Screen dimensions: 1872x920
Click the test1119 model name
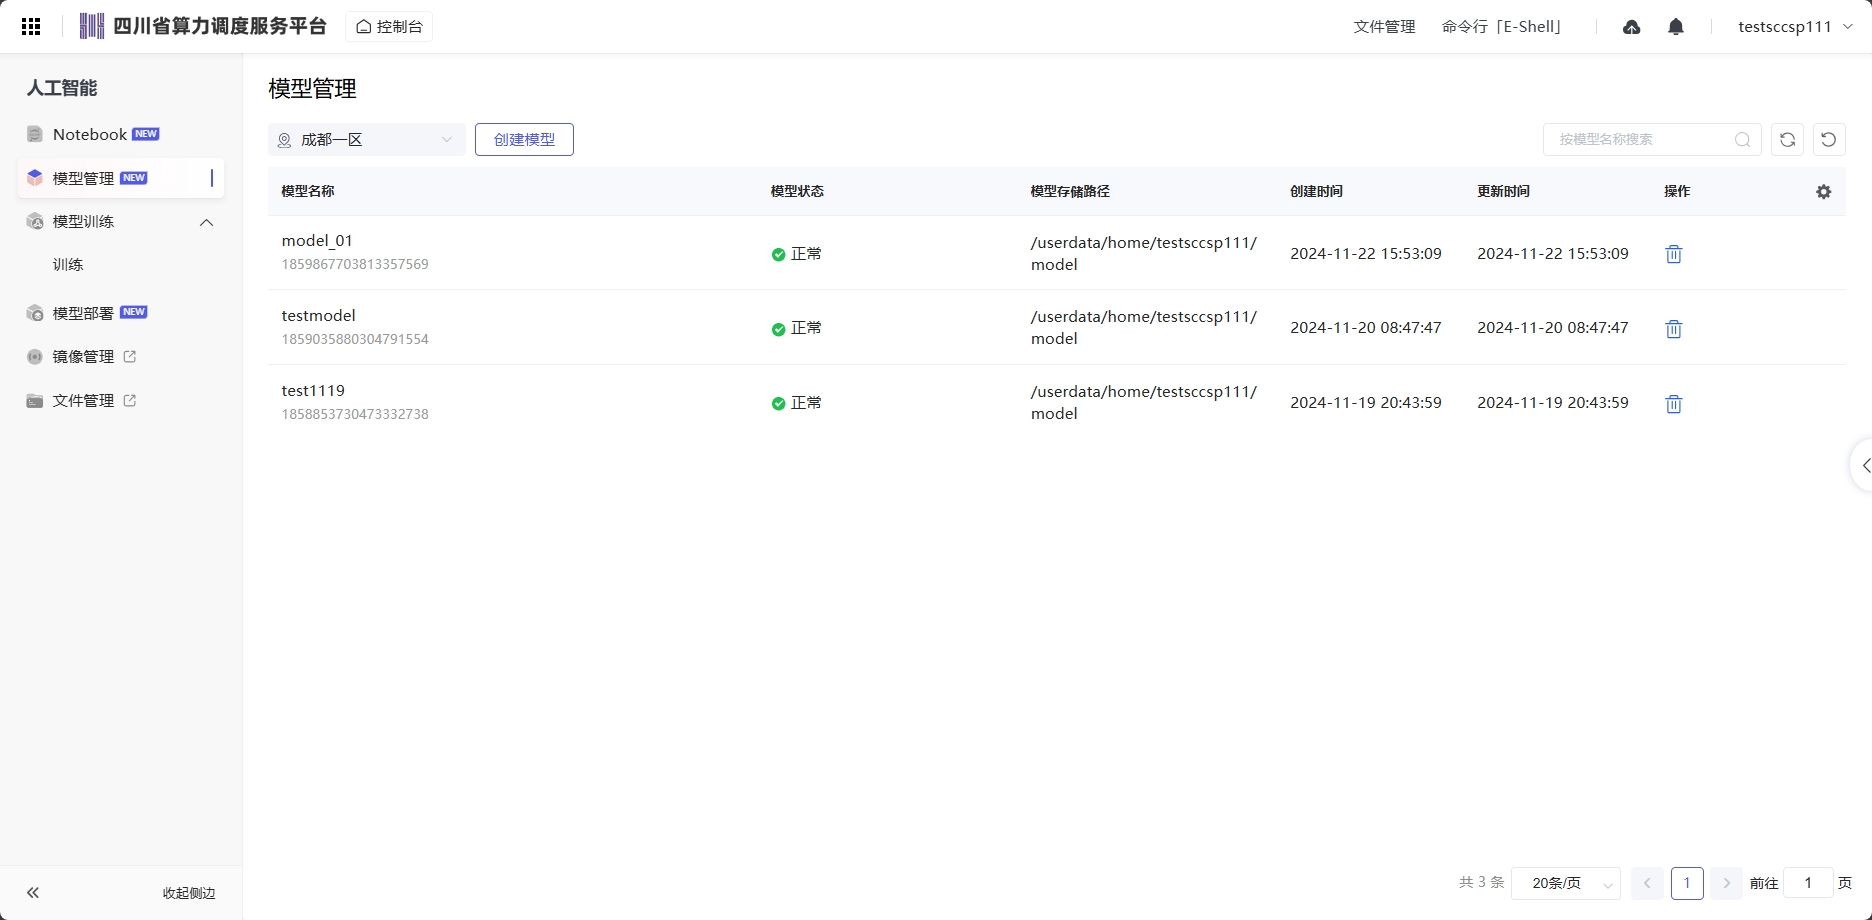tap(313, 391)
